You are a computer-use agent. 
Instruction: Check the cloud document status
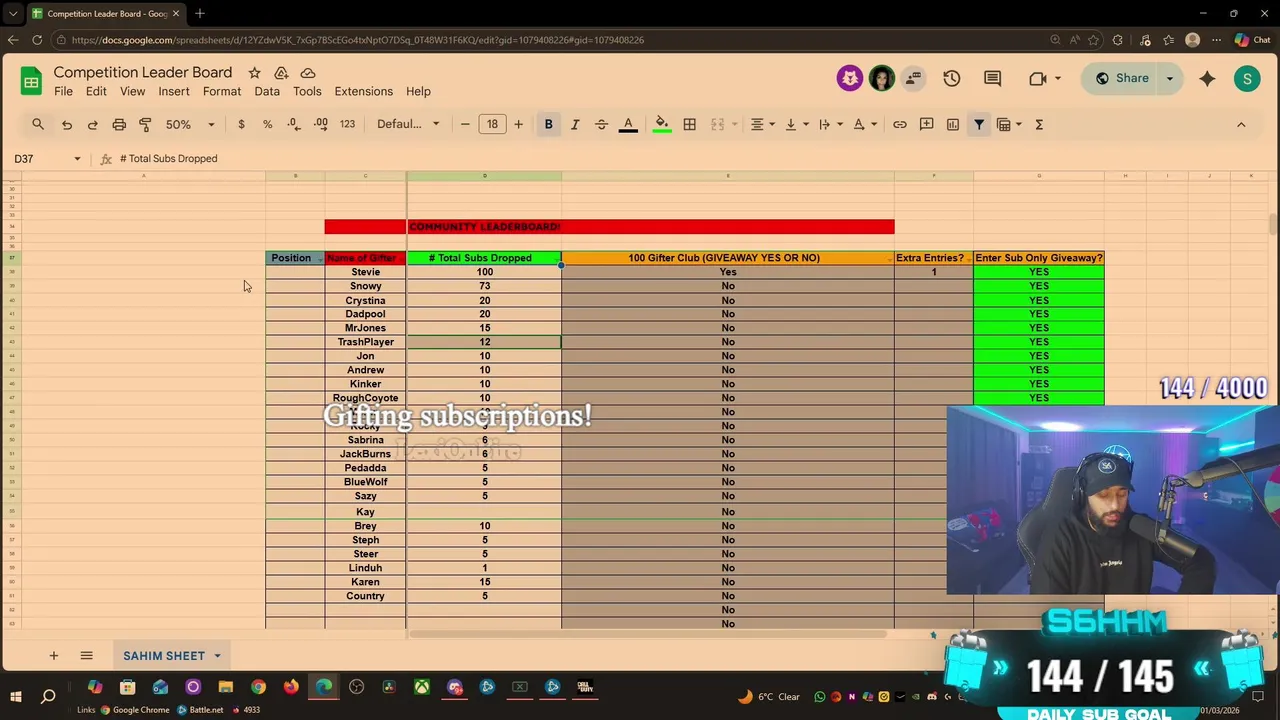click(308, 73)
